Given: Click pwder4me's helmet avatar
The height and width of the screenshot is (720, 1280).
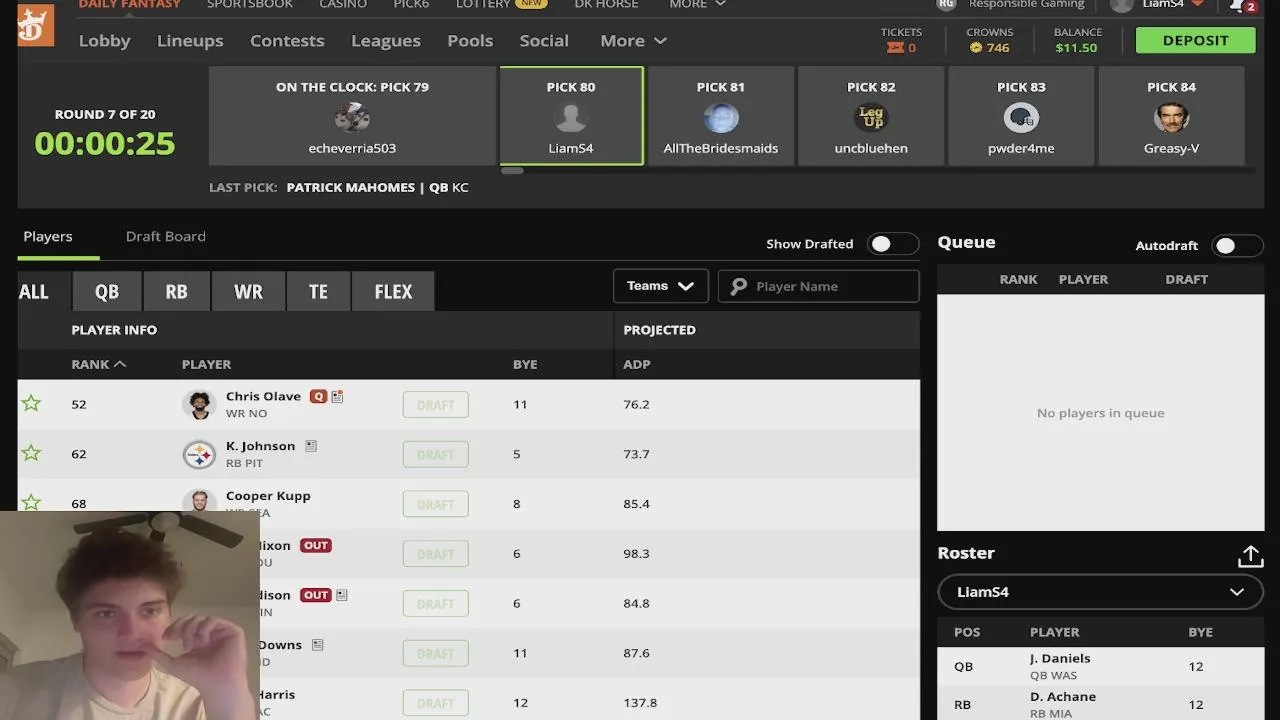Looking at the screenshot, I should [1021, 119].
